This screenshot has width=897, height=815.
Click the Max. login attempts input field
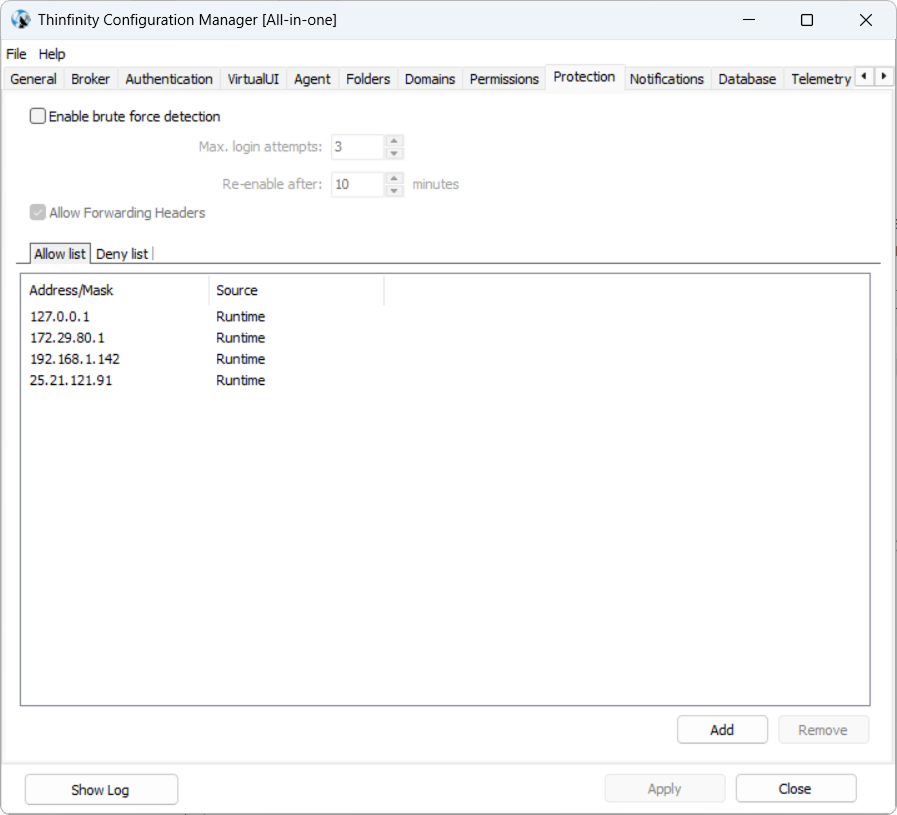[x=358, y=147]
